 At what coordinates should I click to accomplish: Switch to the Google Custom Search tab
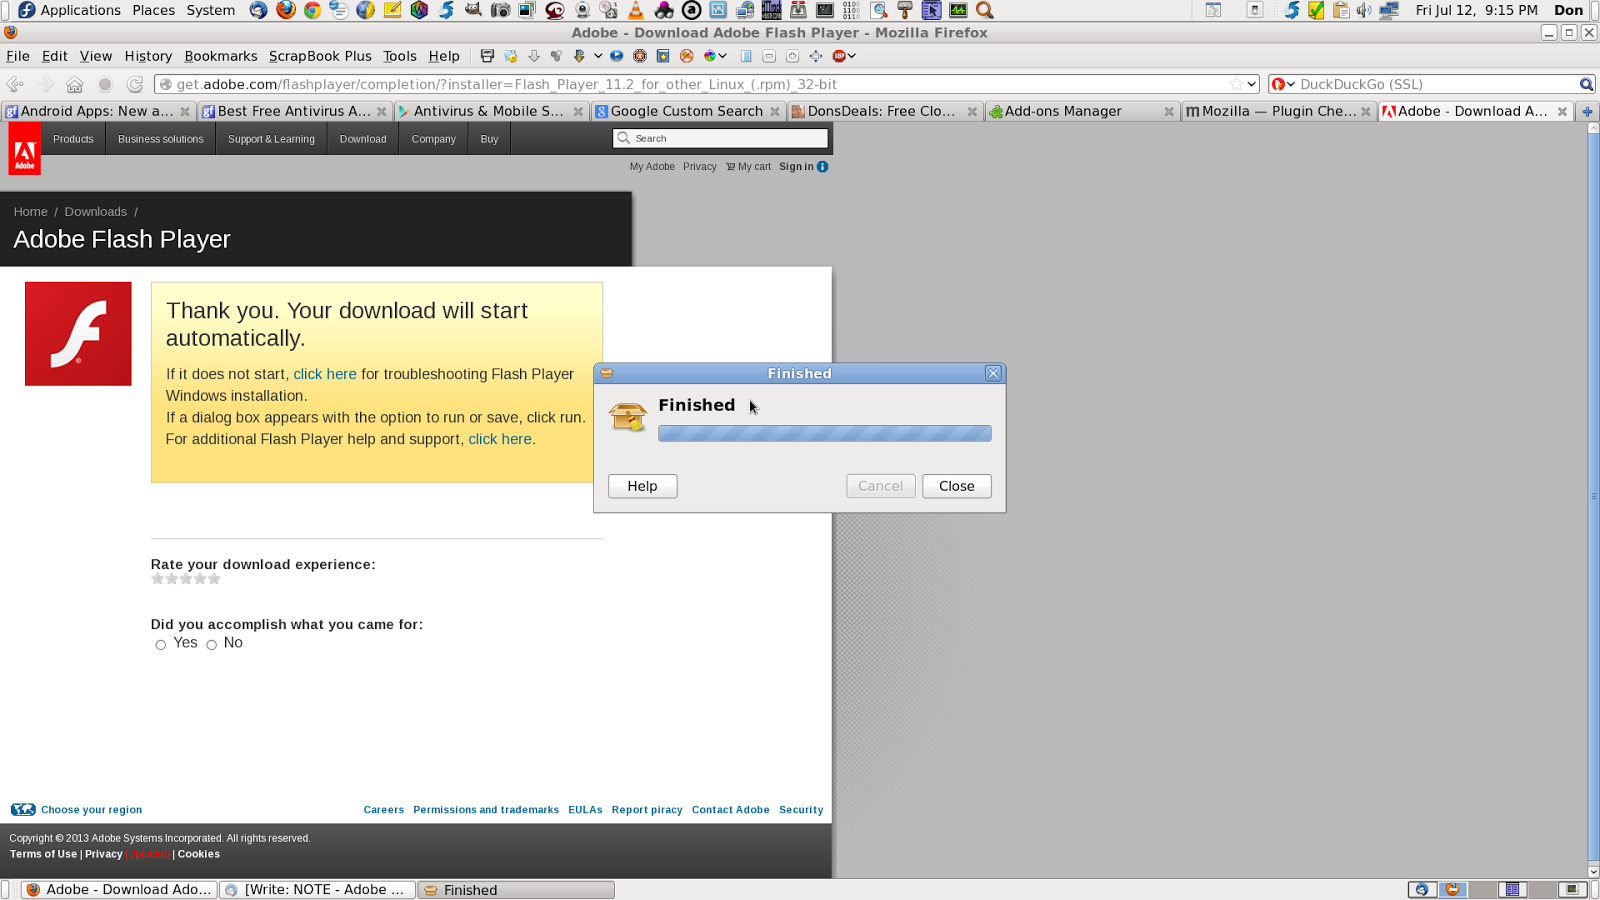[x=687, y=111]
